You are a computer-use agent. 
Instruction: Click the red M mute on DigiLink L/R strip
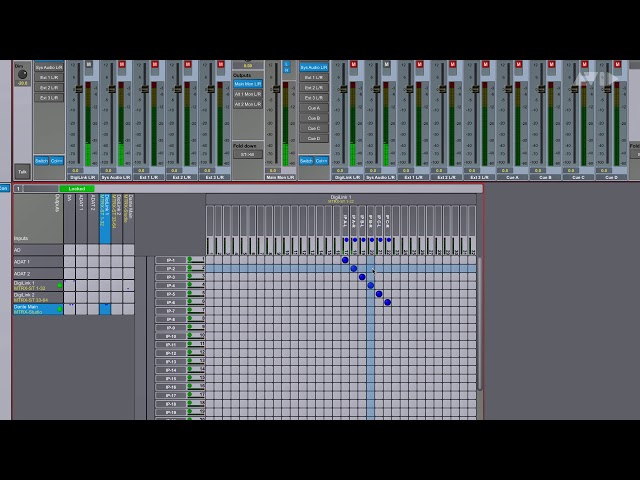click(x=353, y=64)
